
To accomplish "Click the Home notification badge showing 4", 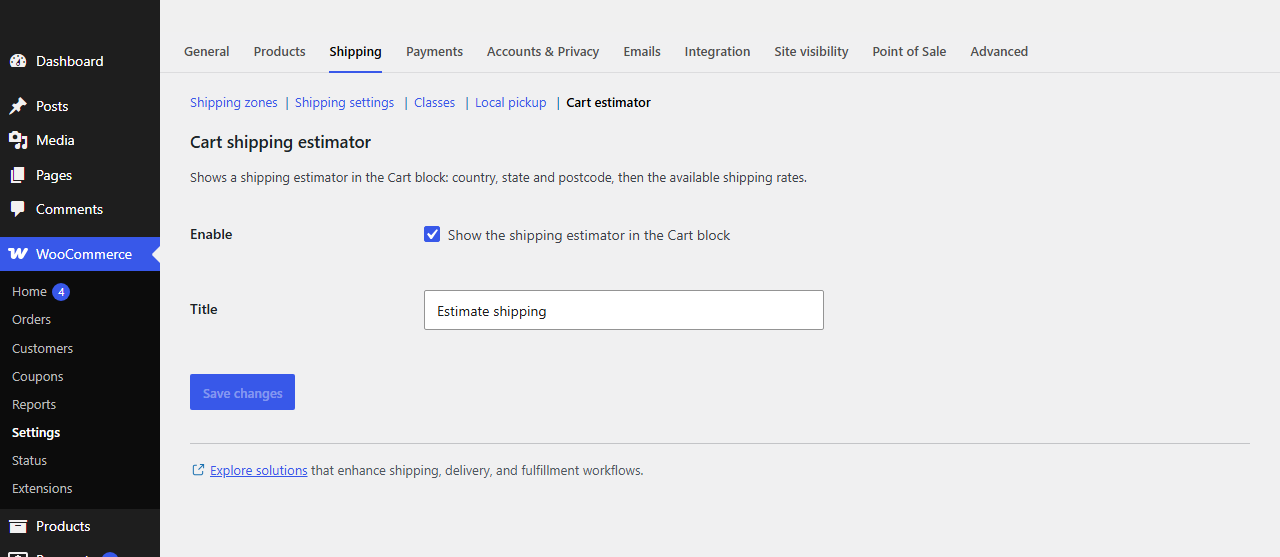I will tap(61, 292).
